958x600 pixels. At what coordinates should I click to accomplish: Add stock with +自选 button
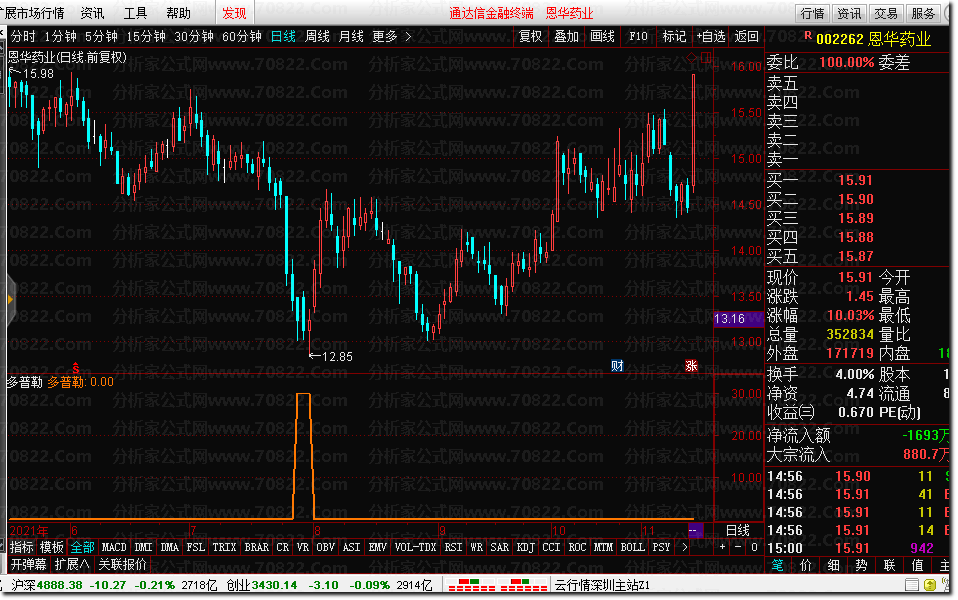point(711,37)
